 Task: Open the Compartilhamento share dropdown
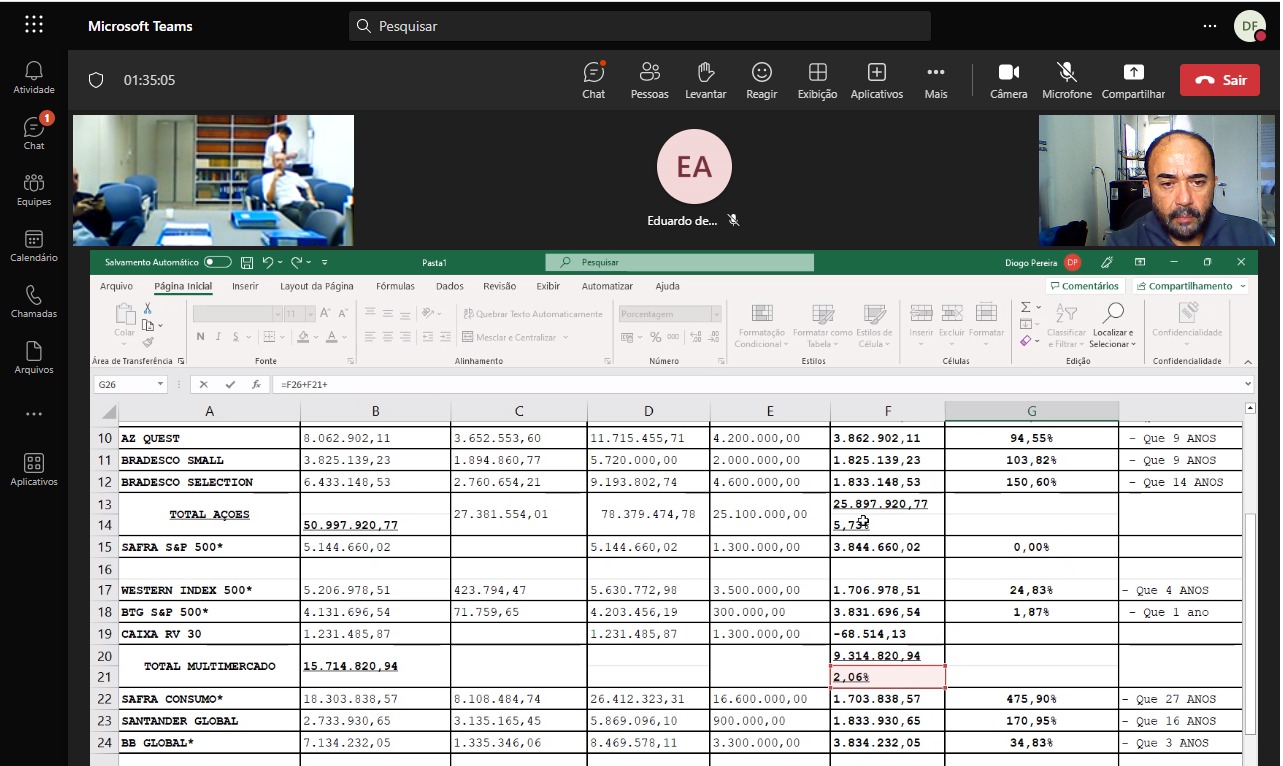click(x=1191, y=286)
